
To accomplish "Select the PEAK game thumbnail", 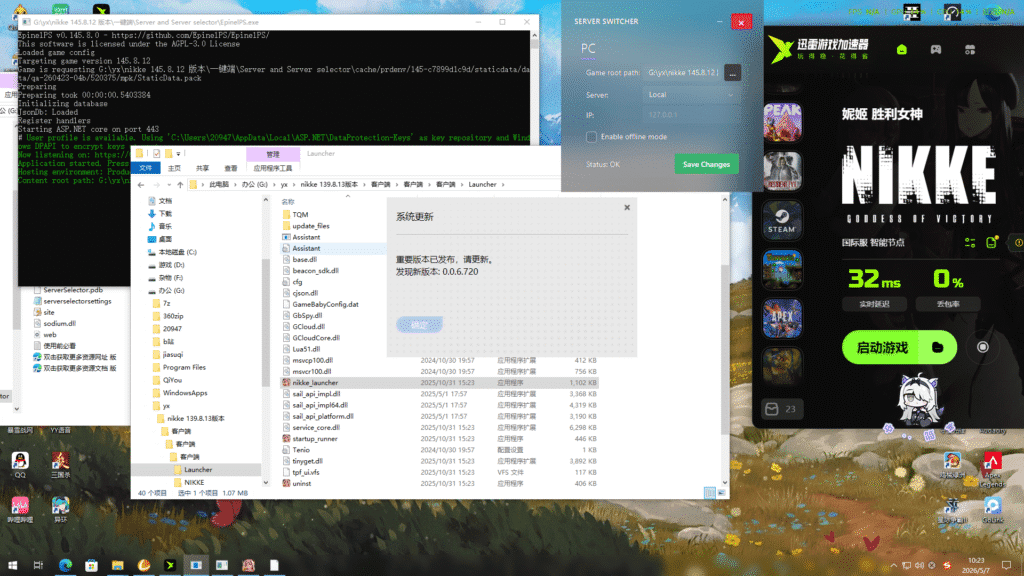I will pyautogui.click(x=782, y=121).
